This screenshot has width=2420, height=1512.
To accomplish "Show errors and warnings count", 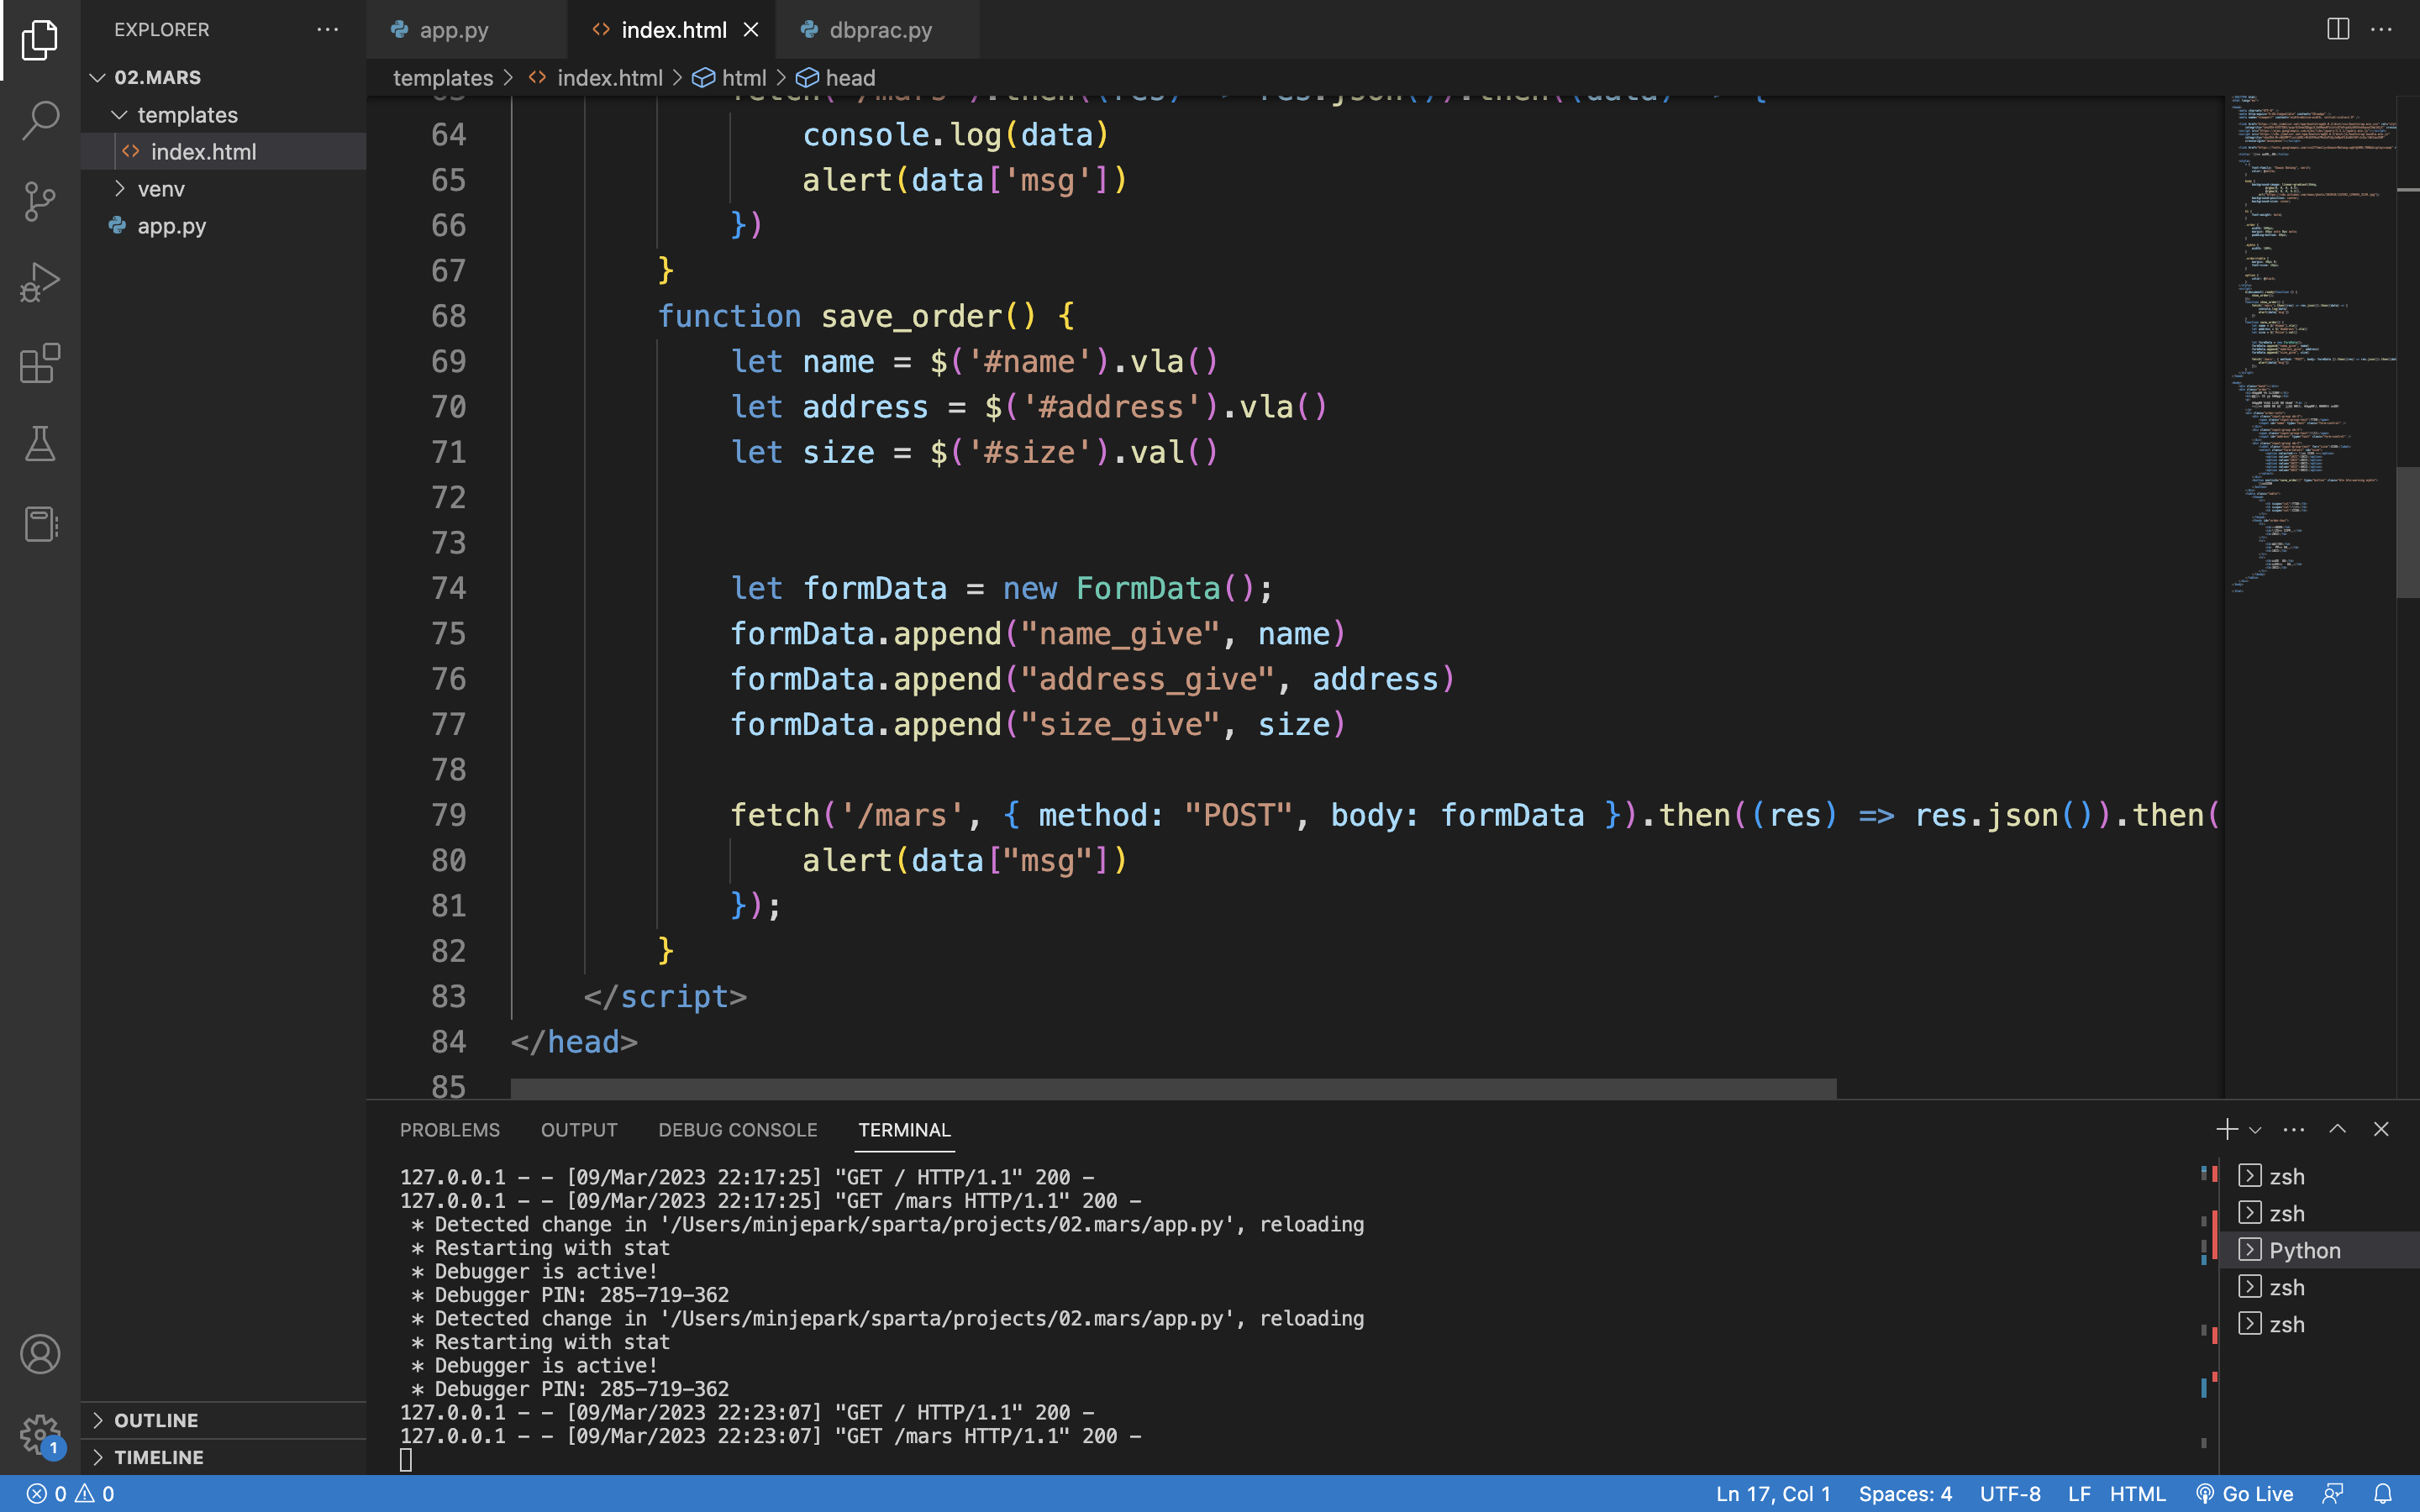I will point(70,1494).
